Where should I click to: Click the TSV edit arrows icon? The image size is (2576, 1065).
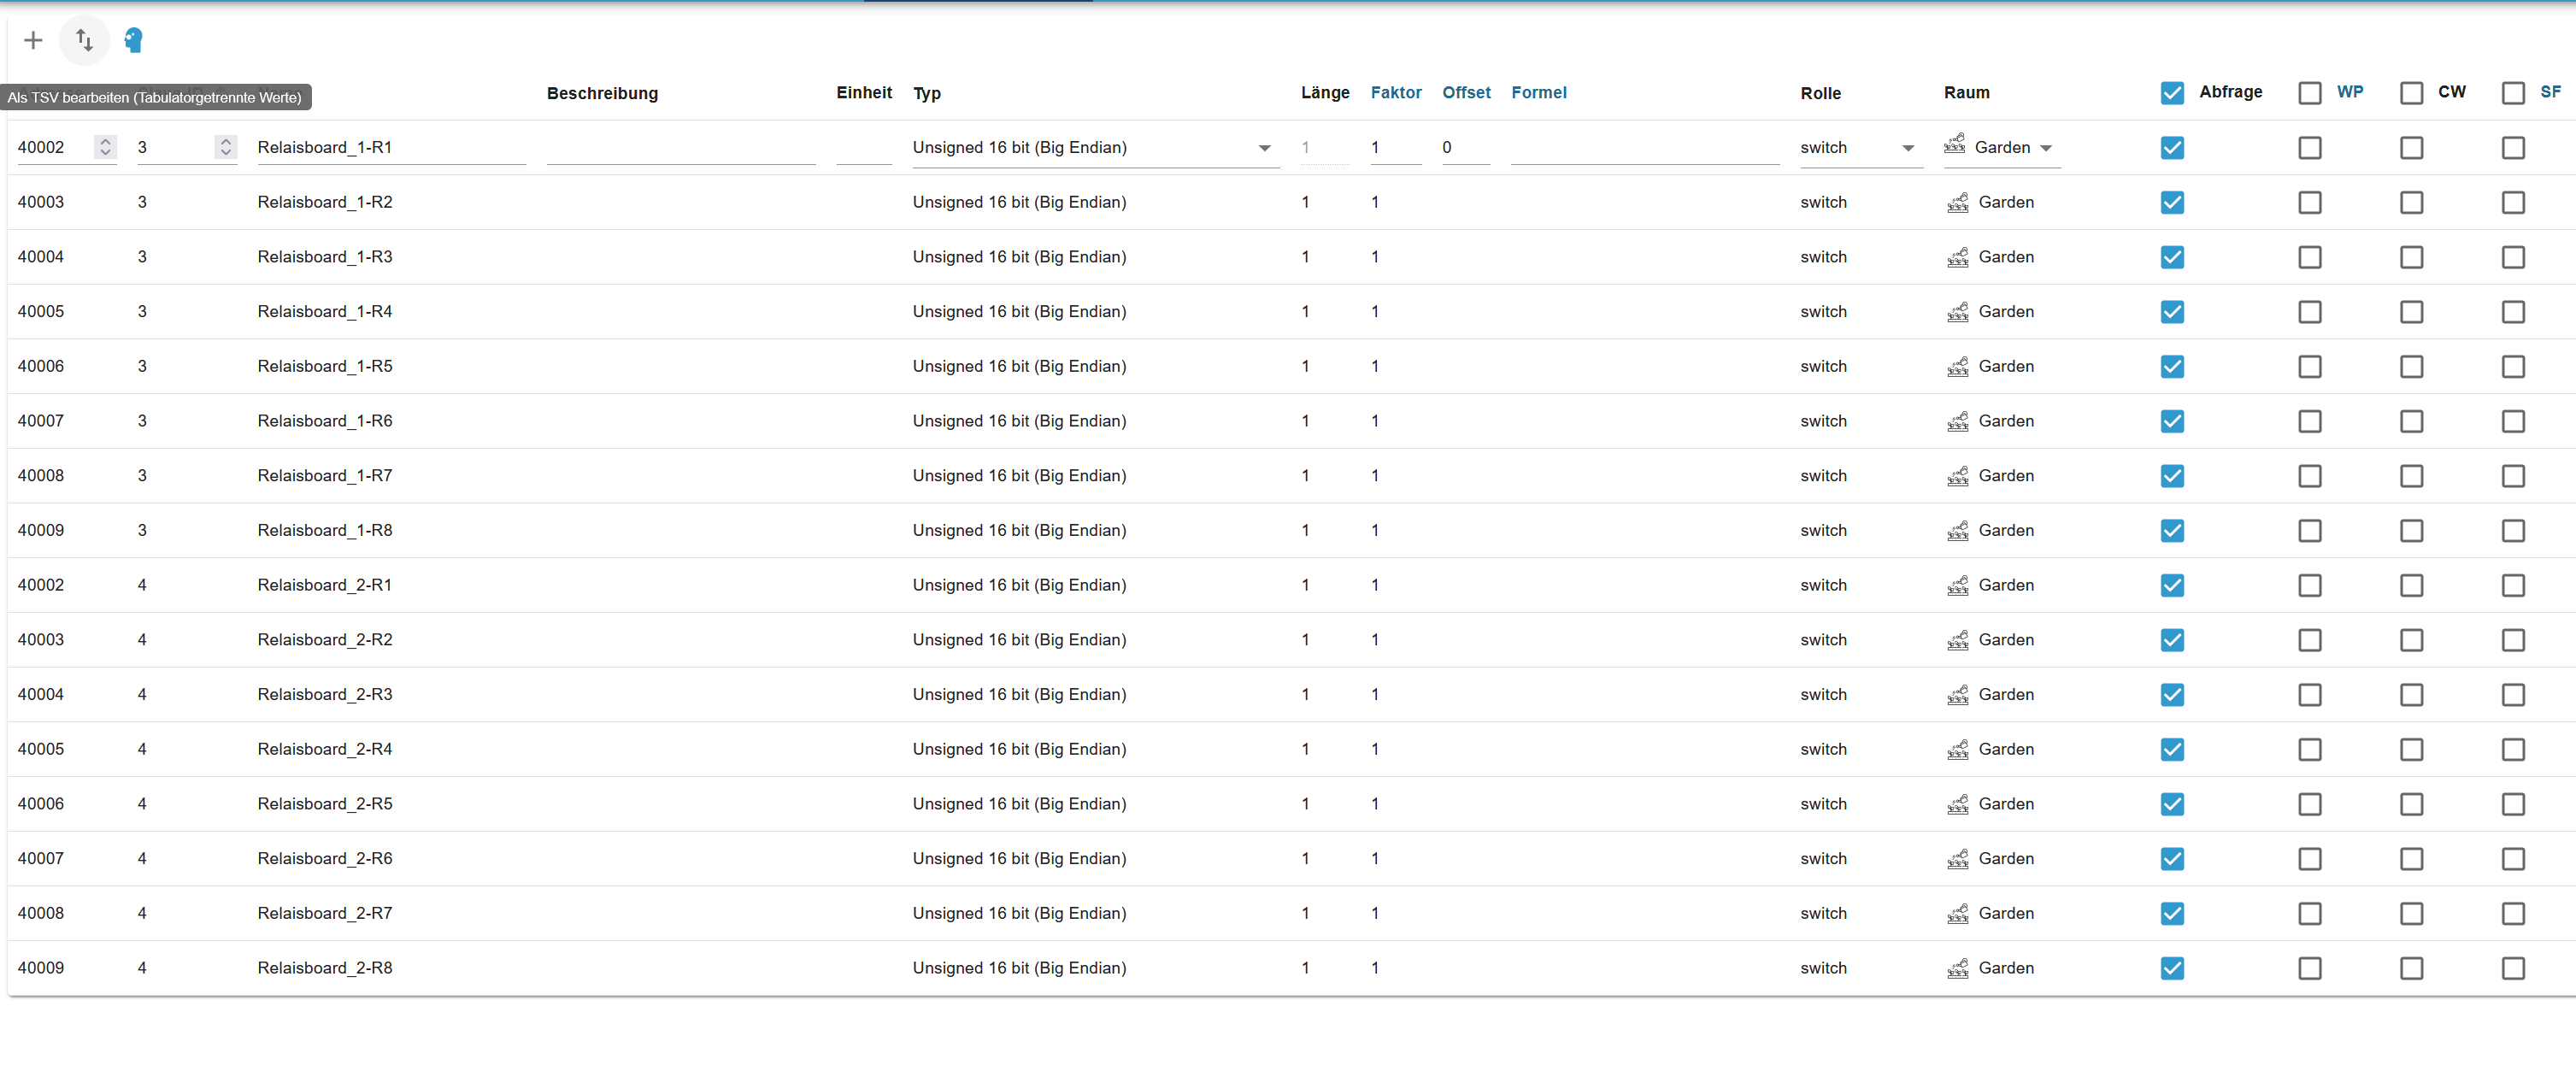pos(84,40)
